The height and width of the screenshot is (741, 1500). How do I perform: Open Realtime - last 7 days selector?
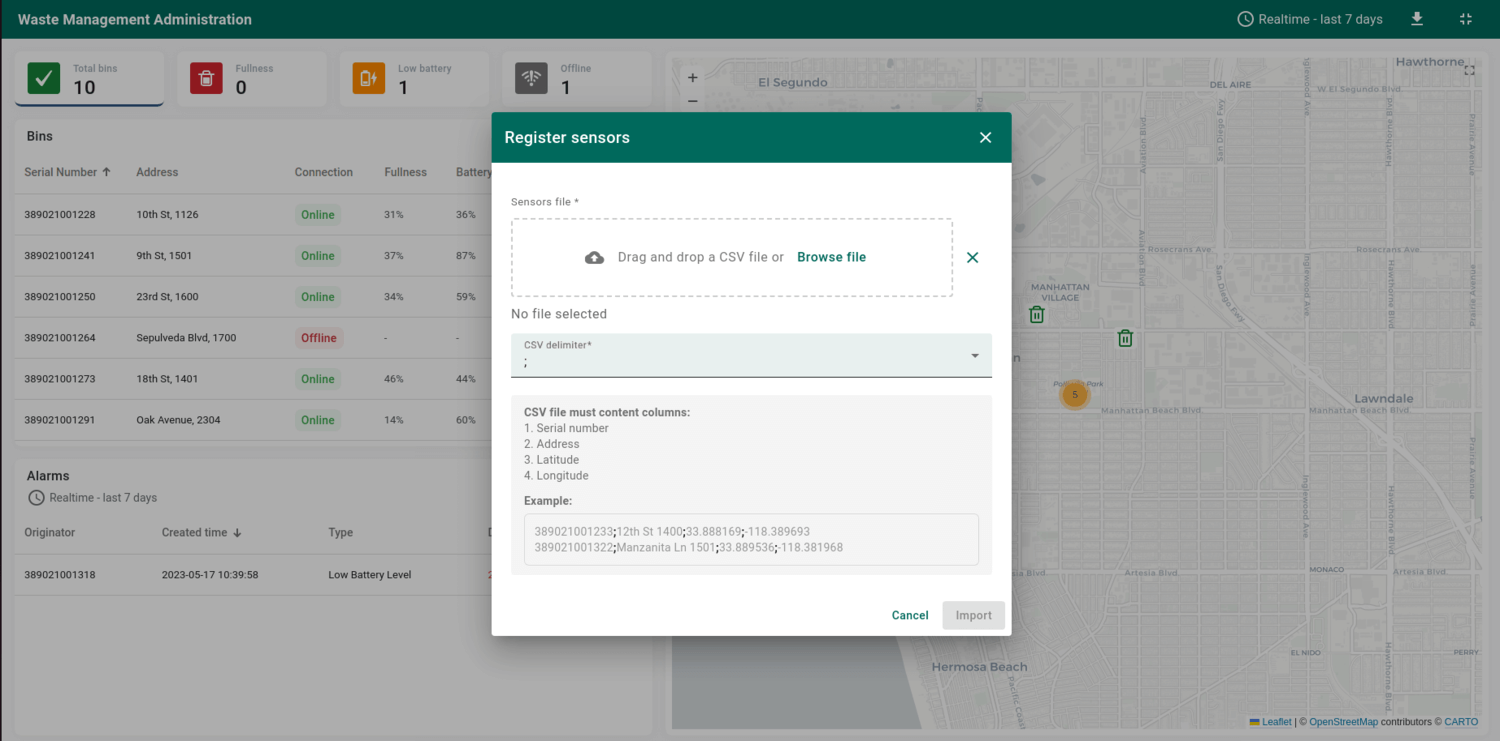1310,19
